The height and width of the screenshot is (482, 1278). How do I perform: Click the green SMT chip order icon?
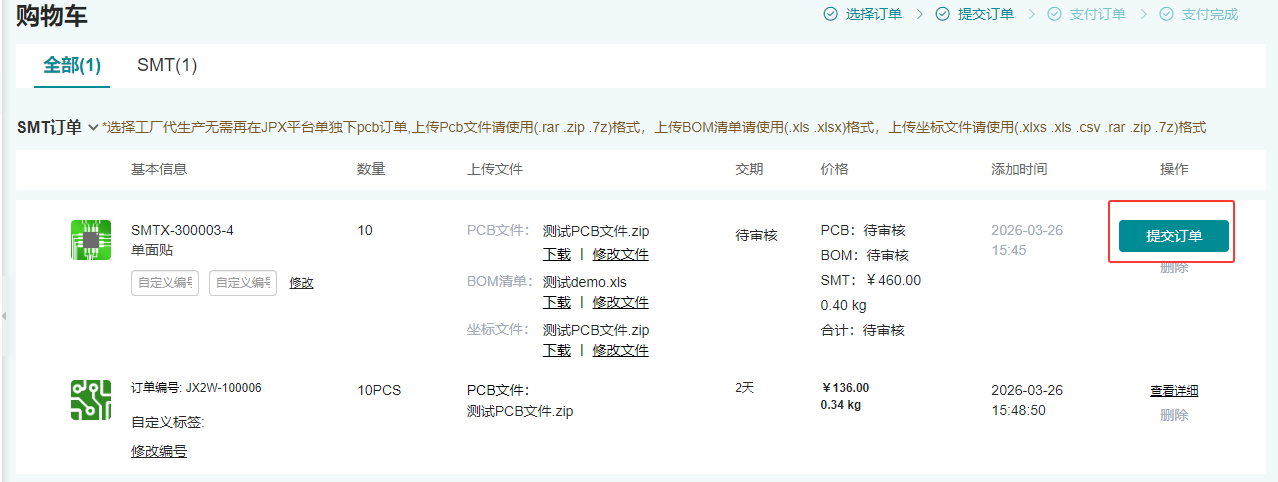point(91,240)
